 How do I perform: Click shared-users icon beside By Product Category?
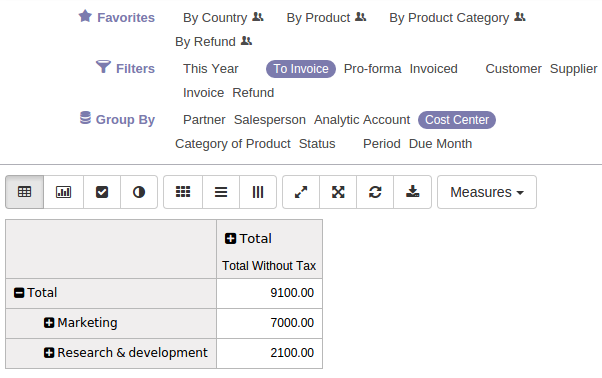(x=520, y=17)
